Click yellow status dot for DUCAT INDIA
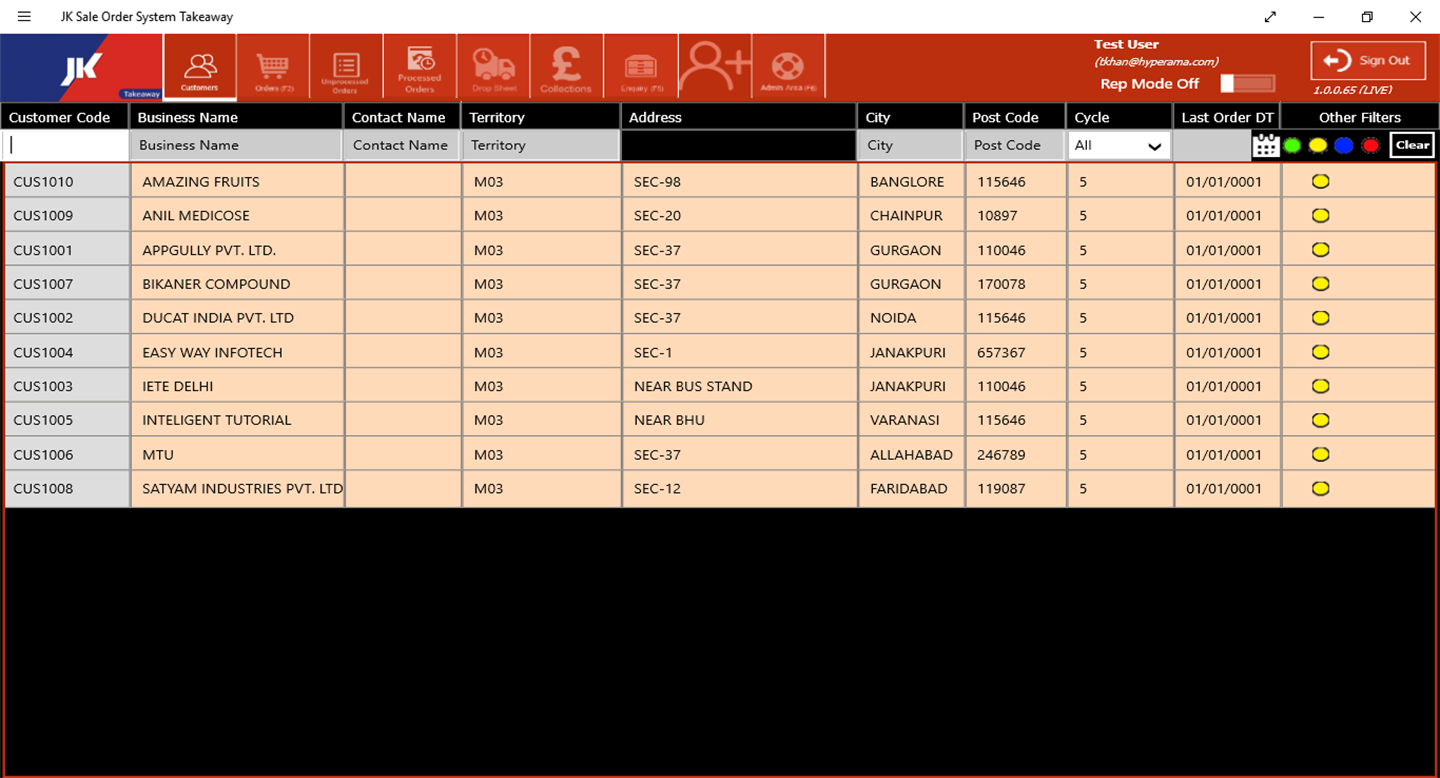 point(1320,318)
